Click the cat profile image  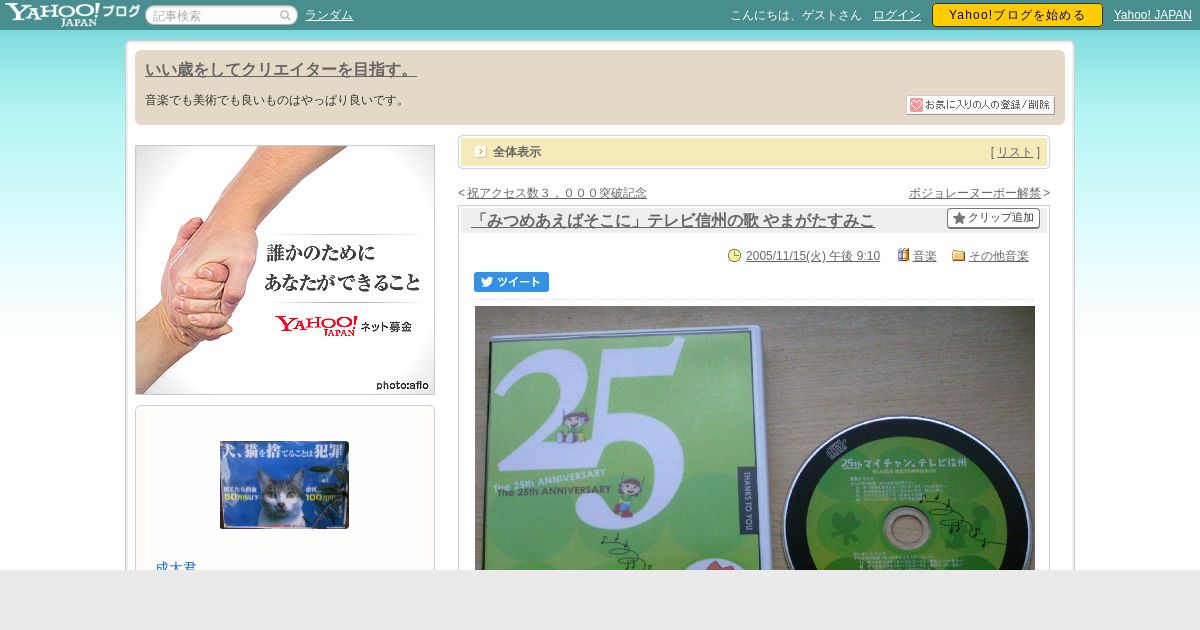284,485
